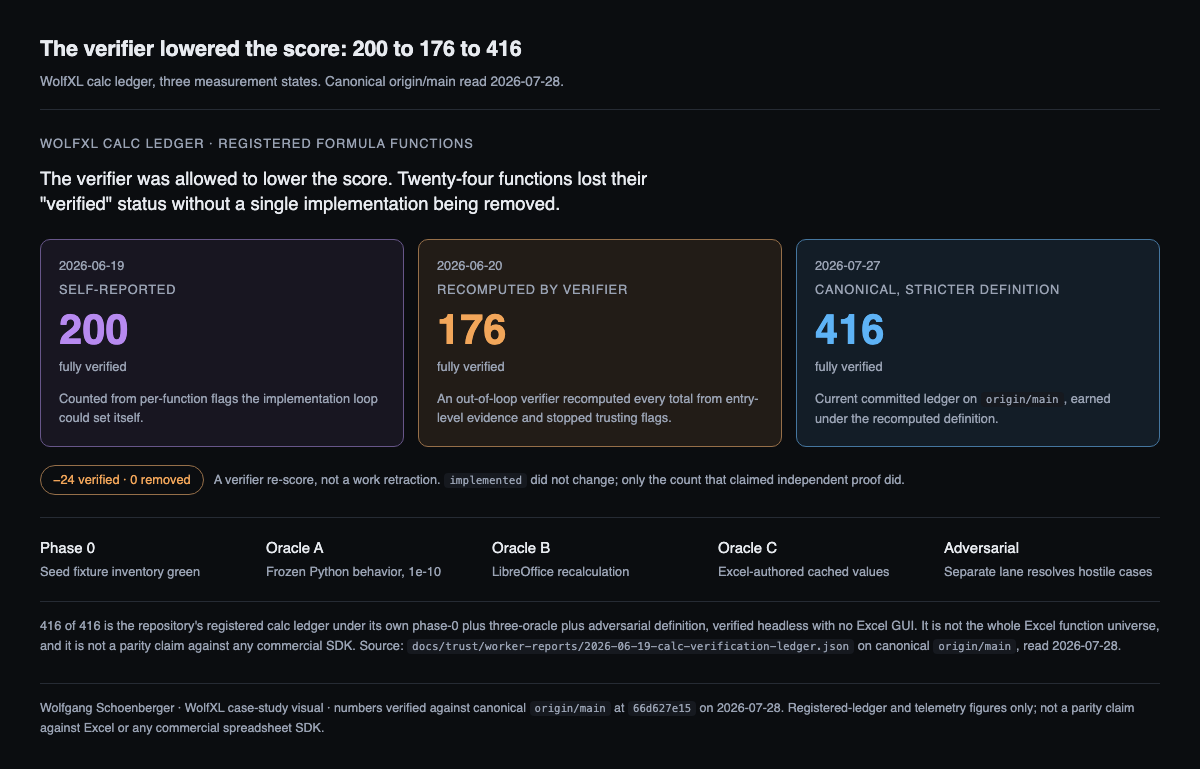Click the calc-verification-ledger.json file path

click(x=631, y=646)
